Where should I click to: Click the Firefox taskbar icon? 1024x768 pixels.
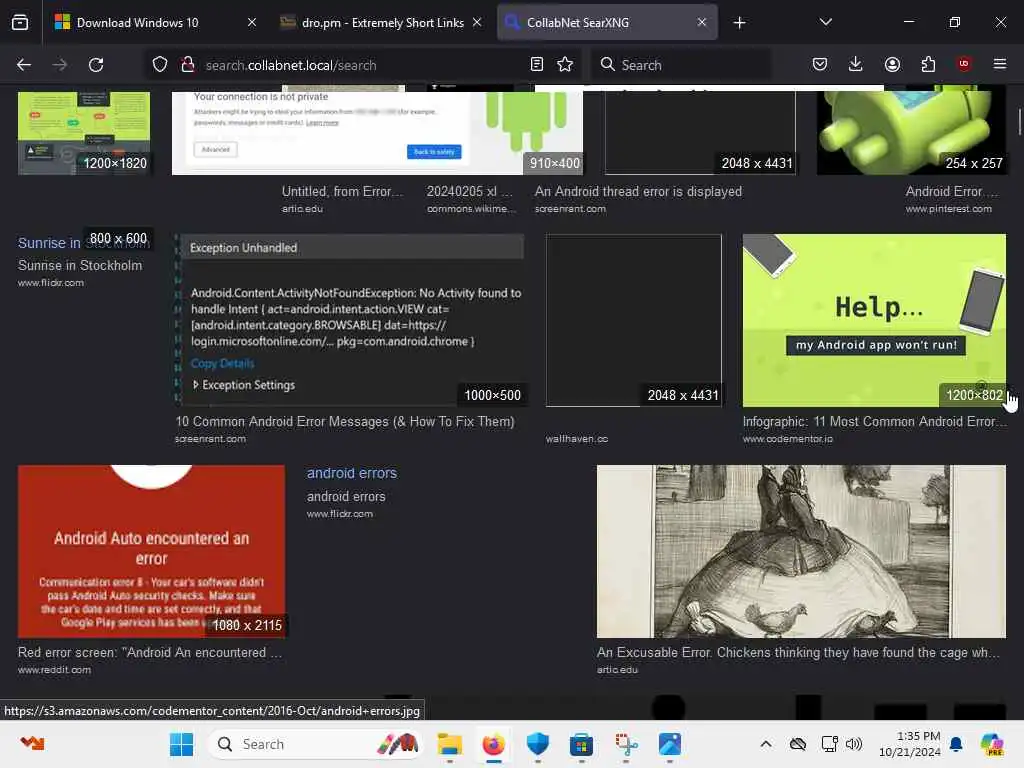click(x=494, y=744)
